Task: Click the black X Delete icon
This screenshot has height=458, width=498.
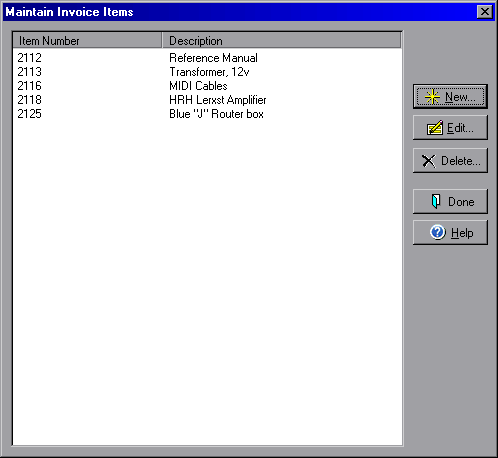Action: tap(429, 161)
